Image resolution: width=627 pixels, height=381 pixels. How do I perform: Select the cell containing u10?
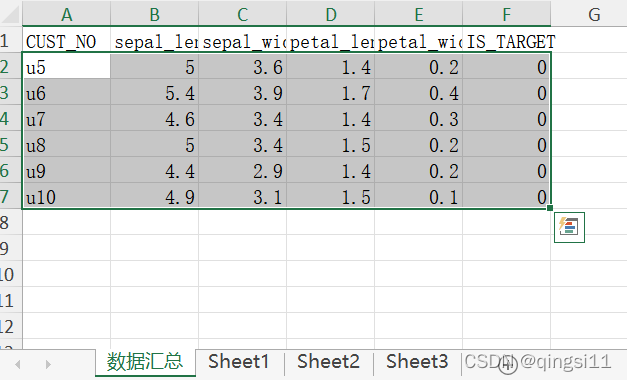(x=66, y=196)
